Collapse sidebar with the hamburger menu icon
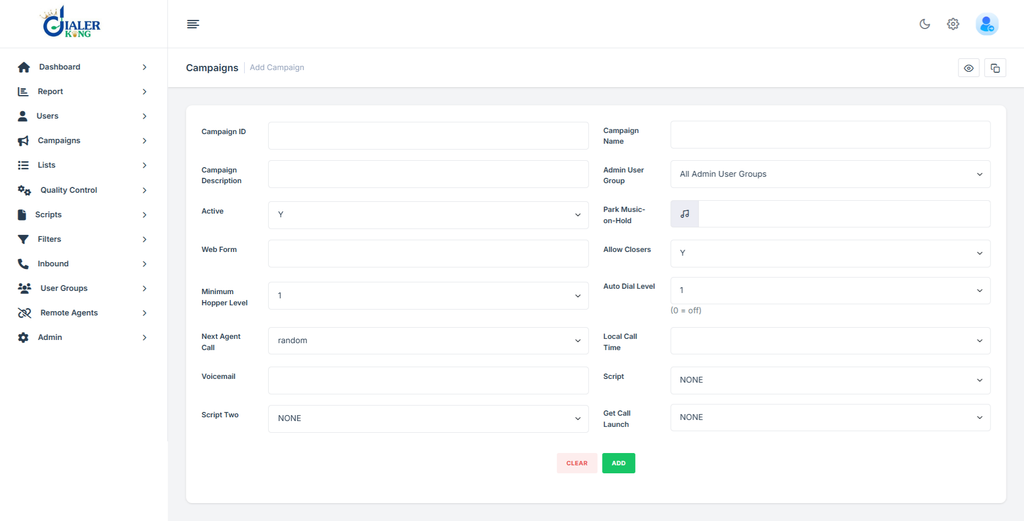This screenshot has height=521, width=1024. pyautogui.click(x=193, y=24)
